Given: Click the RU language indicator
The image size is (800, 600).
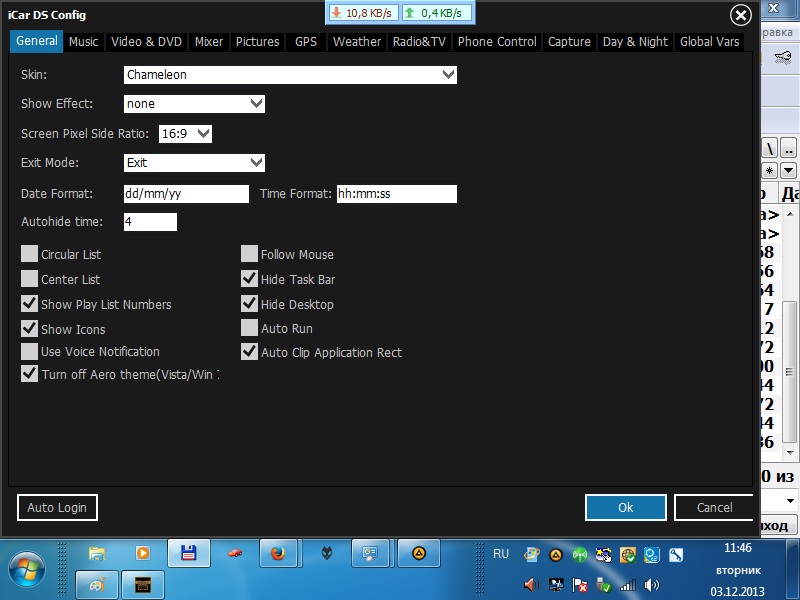Looking at the screenshot, I should pyautogui.click(x=501, y=553).
